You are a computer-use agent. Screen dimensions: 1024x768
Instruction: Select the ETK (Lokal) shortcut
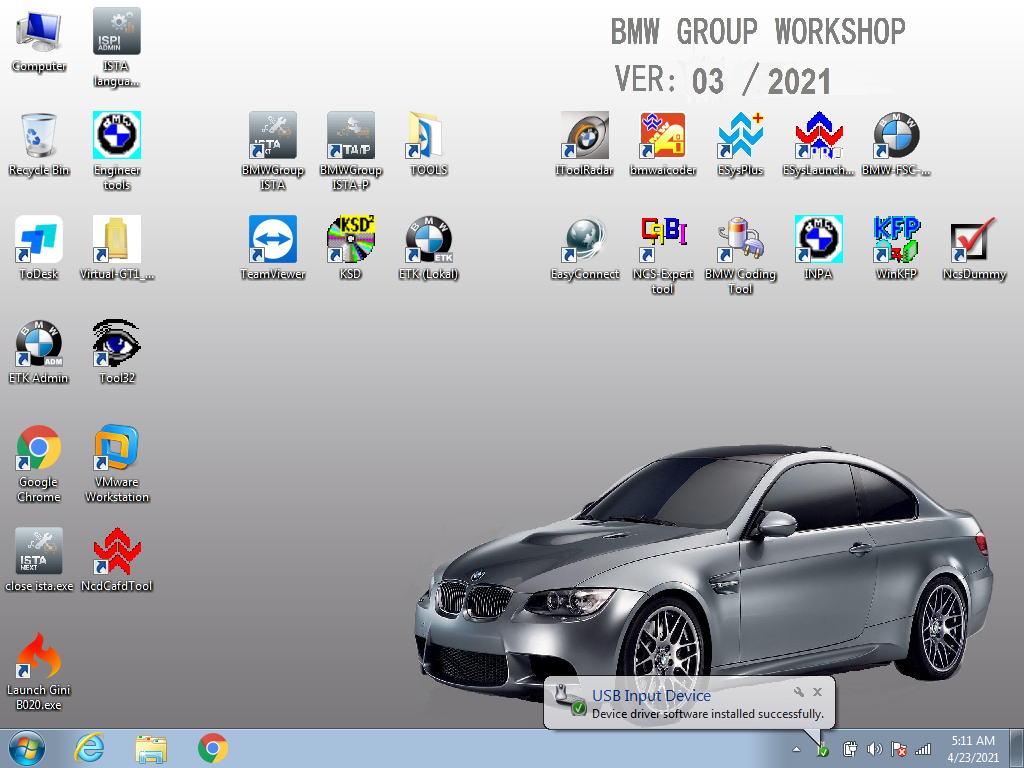[x=429, y=240]
